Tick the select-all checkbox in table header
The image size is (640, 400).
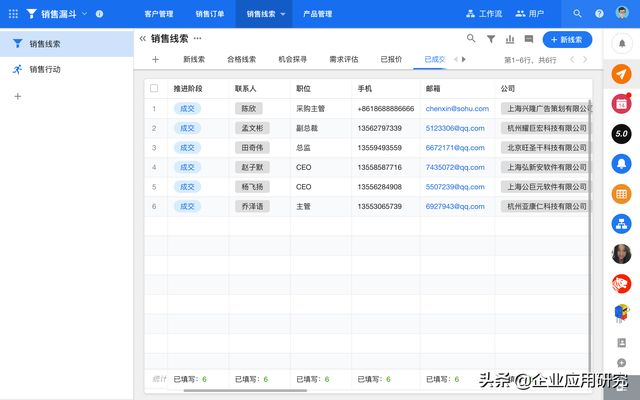[x=154, y=88]
